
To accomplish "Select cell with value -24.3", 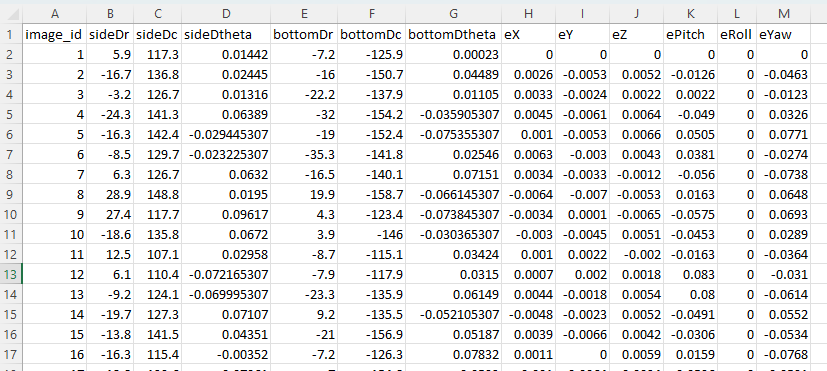I will pos(109,115).
